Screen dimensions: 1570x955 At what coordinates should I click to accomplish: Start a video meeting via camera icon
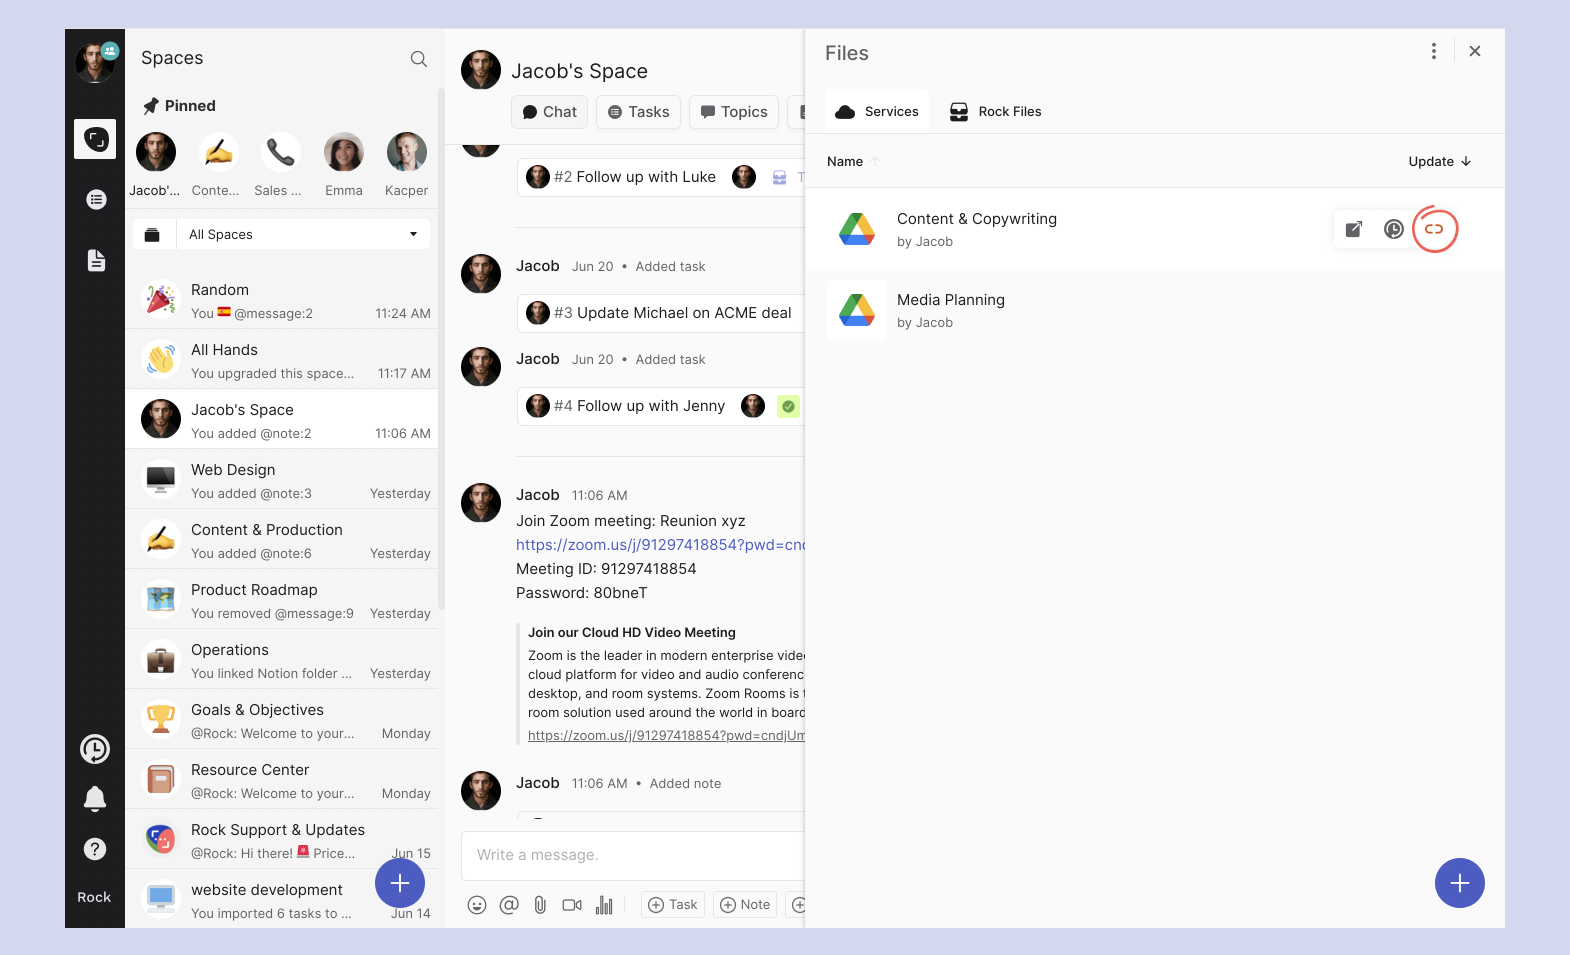click(572, 905)
